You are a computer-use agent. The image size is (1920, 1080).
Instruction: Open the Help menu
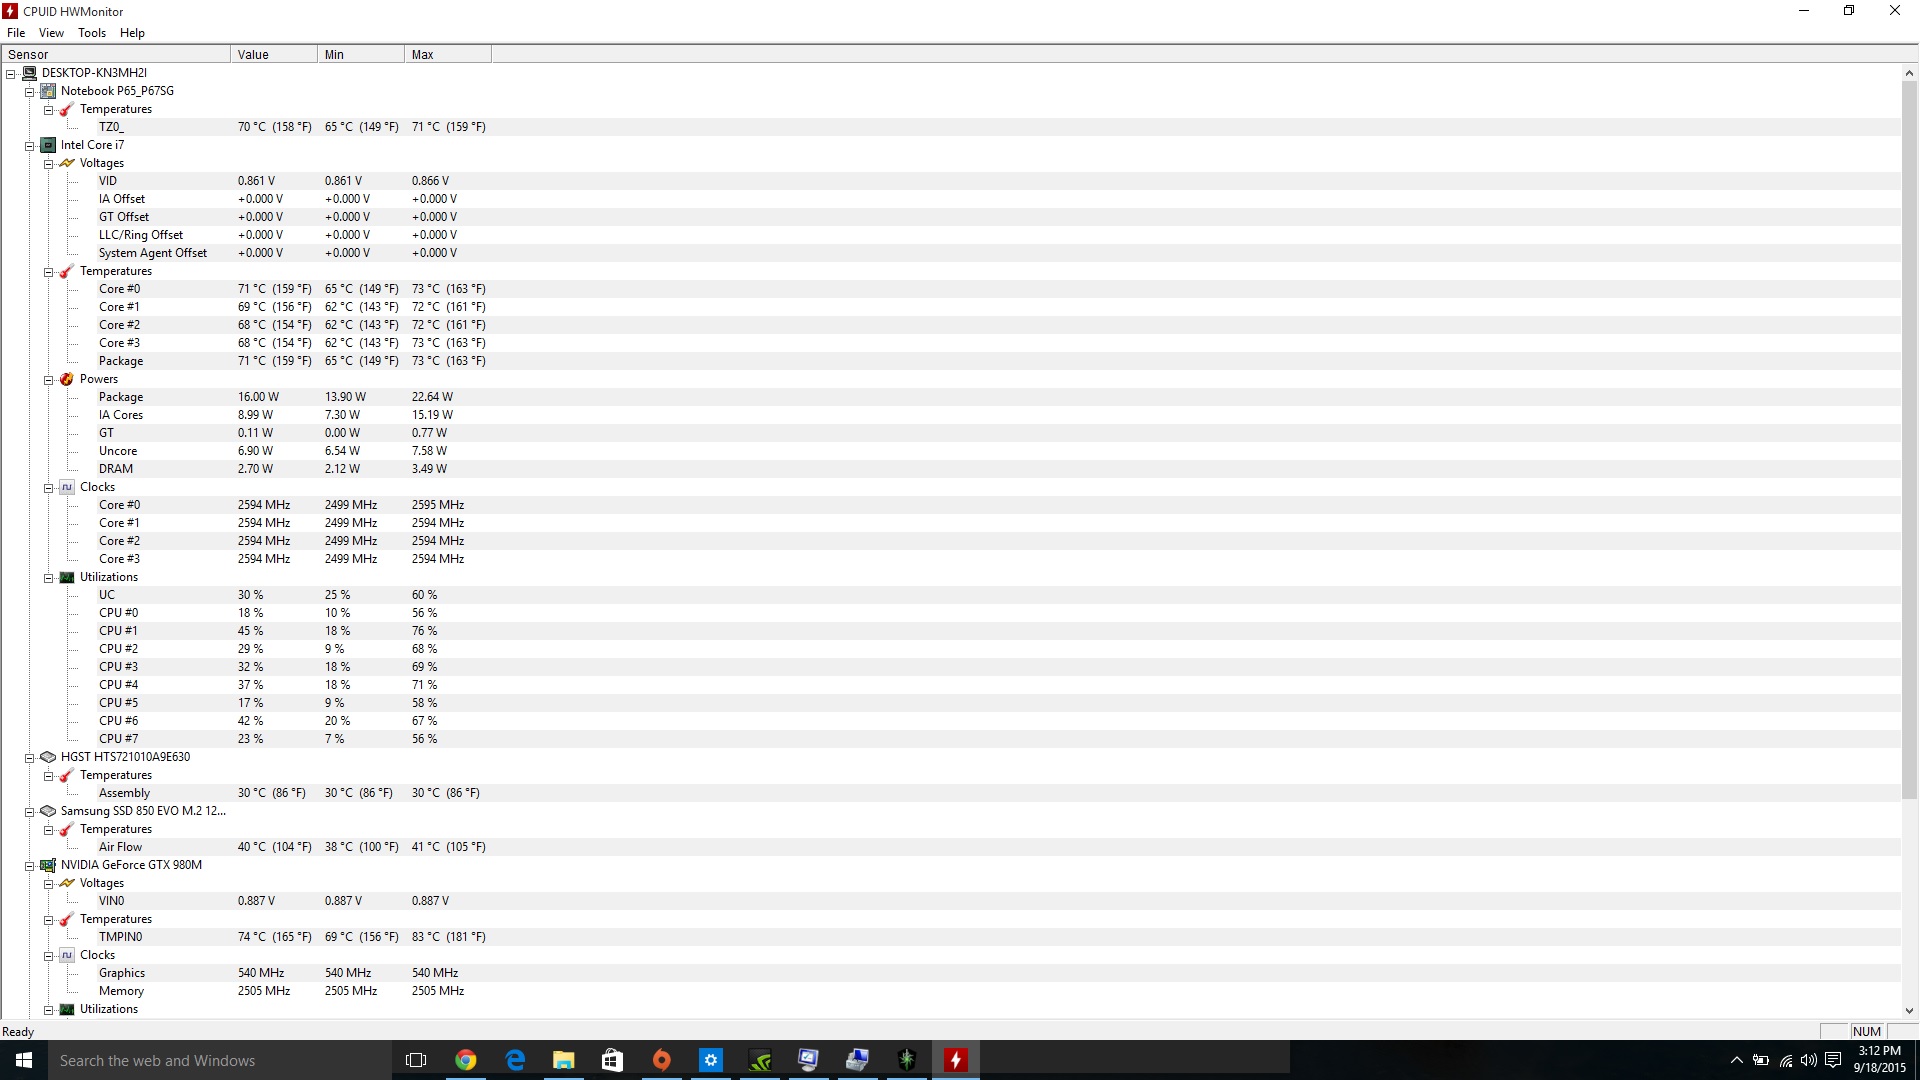click(x=132, y=33)
